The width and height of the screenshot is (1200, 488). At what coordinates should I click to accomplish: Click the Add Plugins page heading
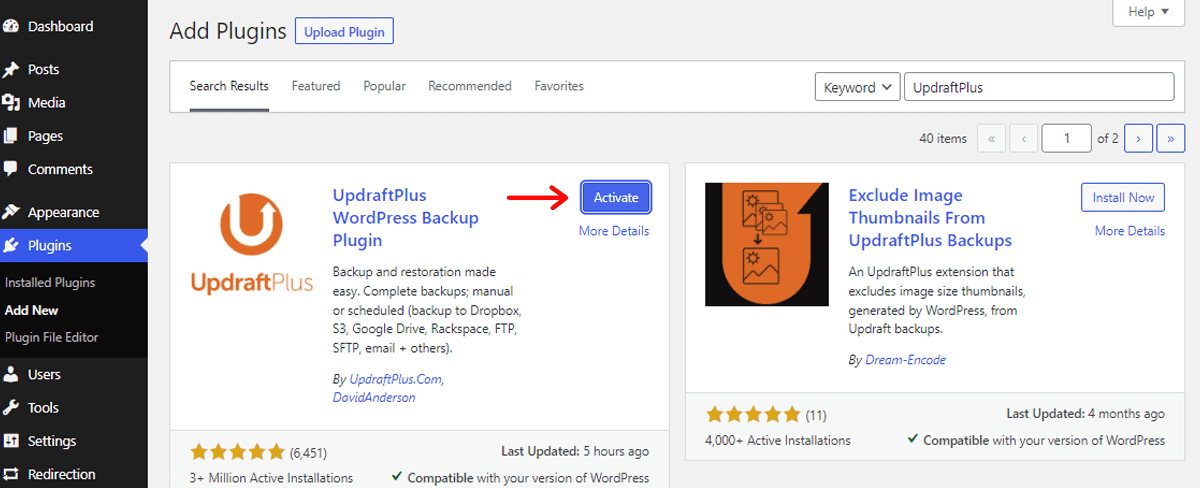click(228, 31)
